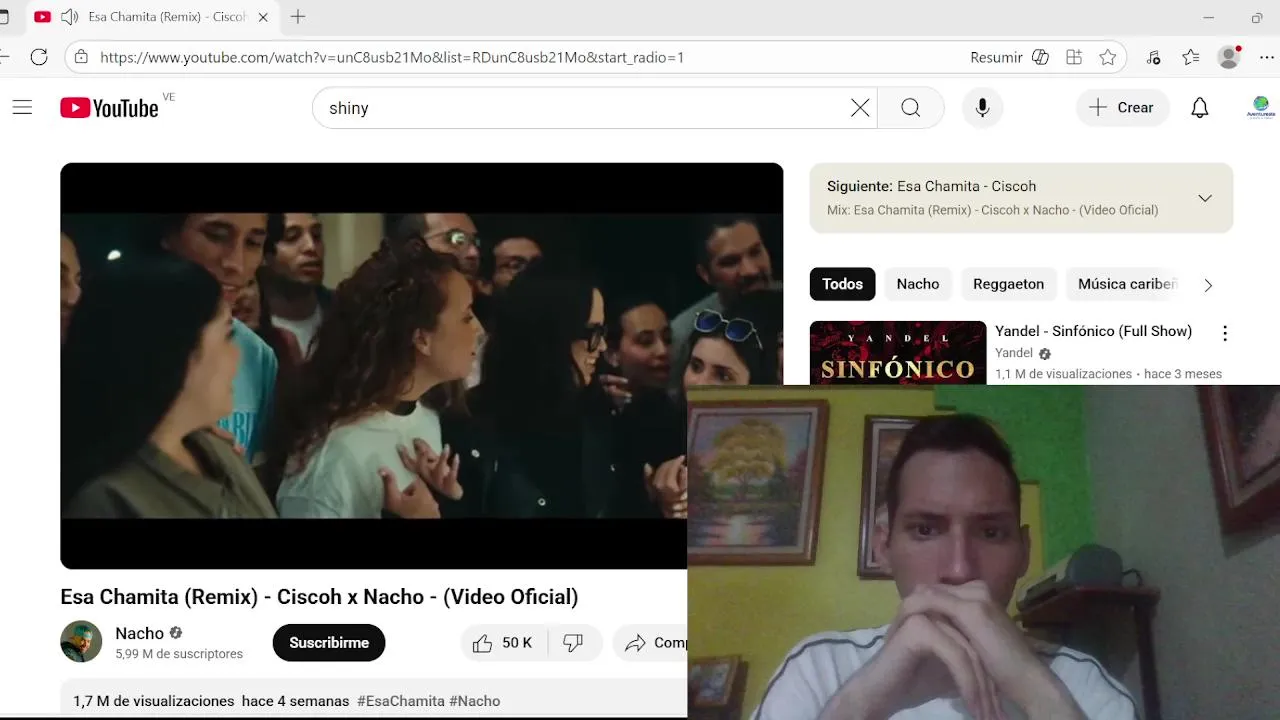Open Yandel - Sinfónico (Full Show) title
This screenshot has width=1280, height=720.
(x=1093, y=331)
